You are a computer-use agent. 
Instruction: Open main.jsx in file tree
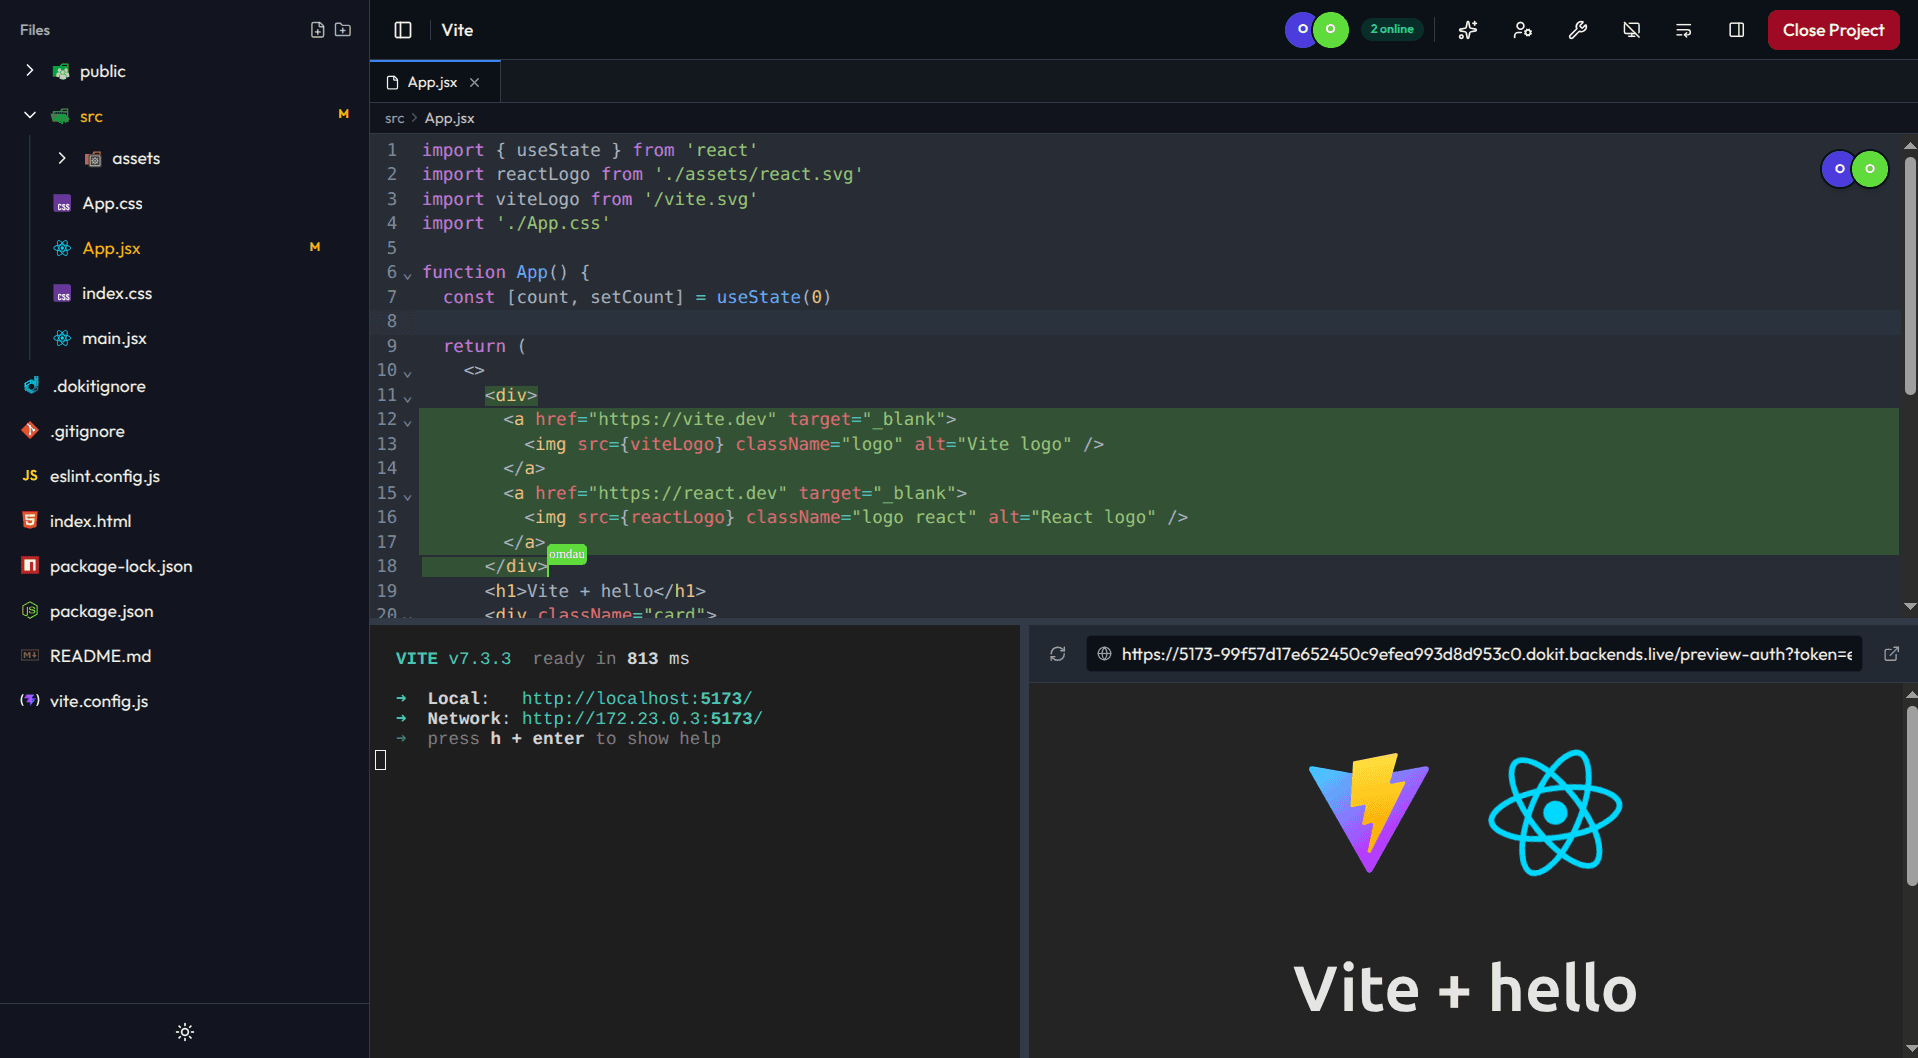pyautogui.click(x=114, y=338)
